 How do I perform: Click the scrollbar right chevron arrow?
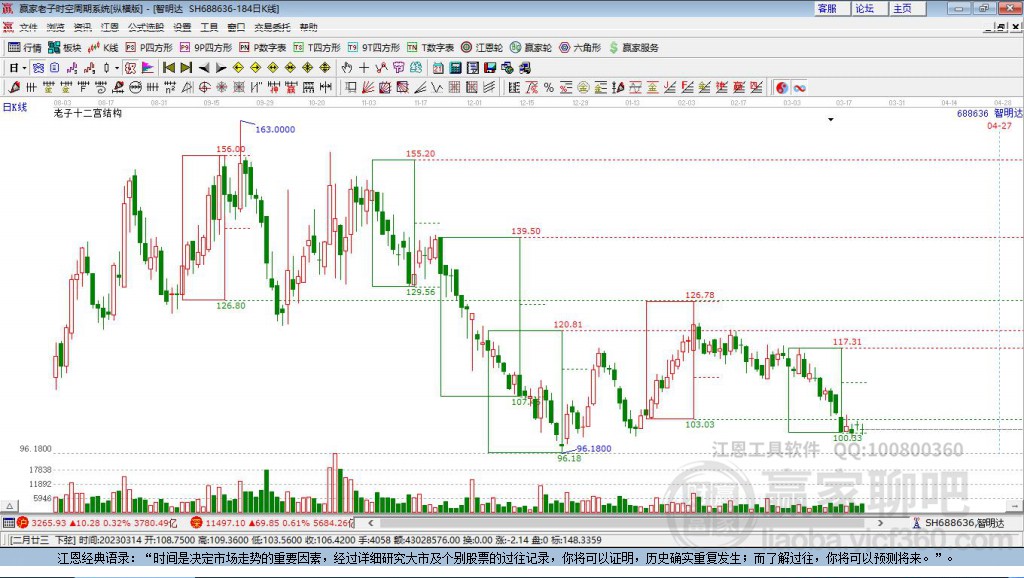click(x=880, y=522)
